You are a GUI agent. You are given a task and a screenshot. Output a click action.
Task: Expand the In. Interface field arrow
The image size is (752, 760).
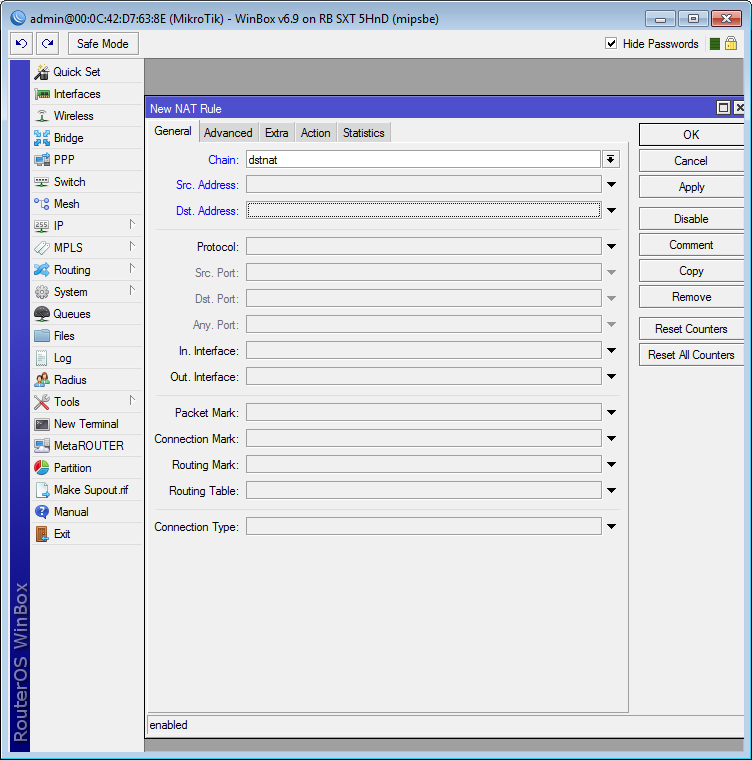612,350
